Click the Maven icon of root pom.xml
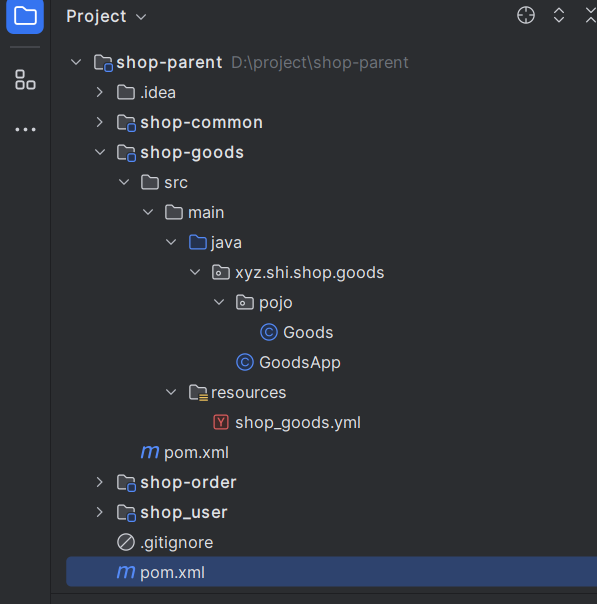597x604 pixels. [x=126, y=572]
